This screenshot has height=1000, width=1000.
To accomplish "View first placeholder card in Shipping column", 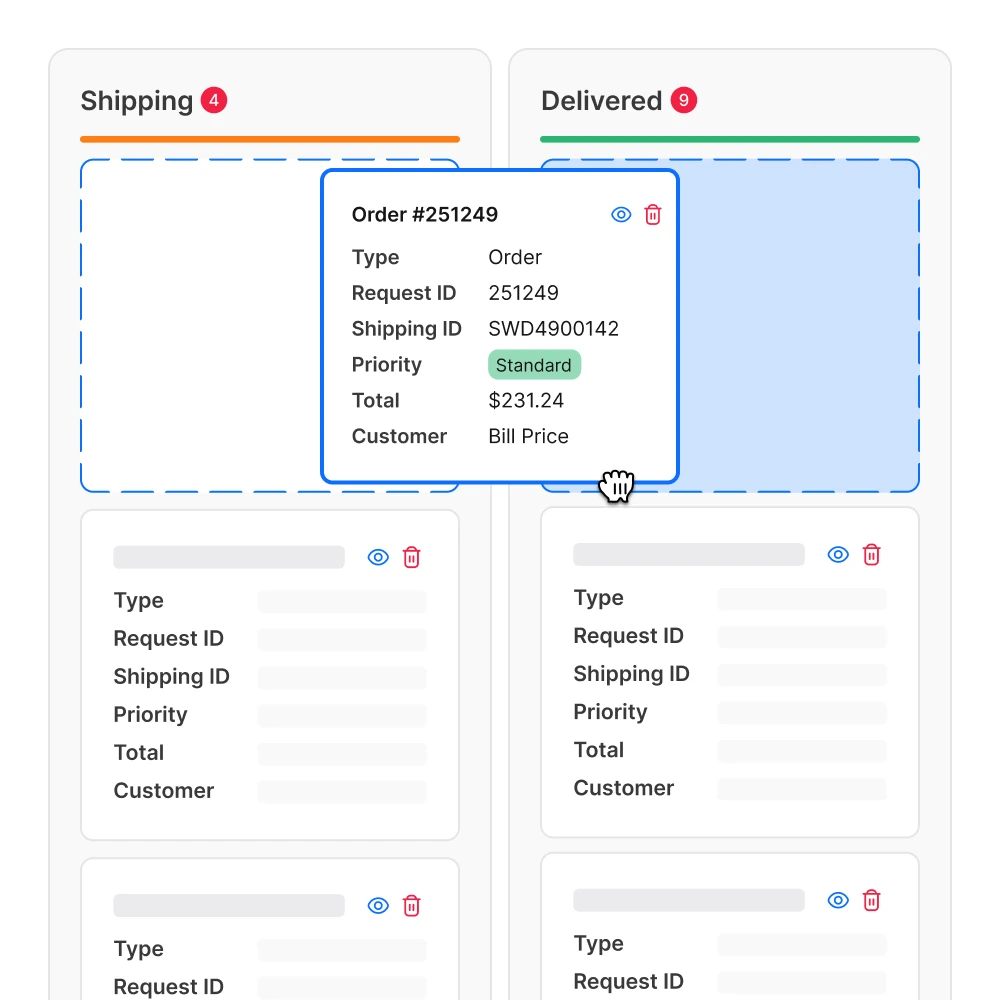I will click(378, 557).
